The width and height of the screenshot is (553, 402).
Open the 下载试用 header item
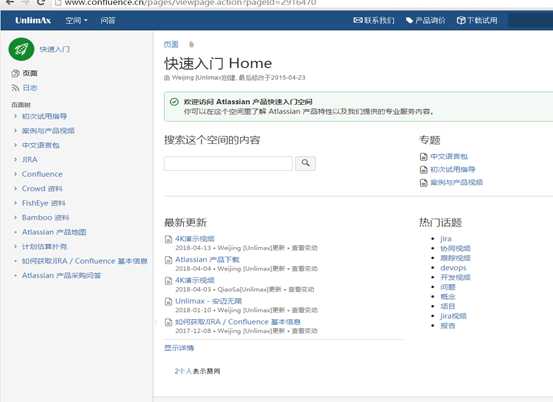[x=477, y=20]
